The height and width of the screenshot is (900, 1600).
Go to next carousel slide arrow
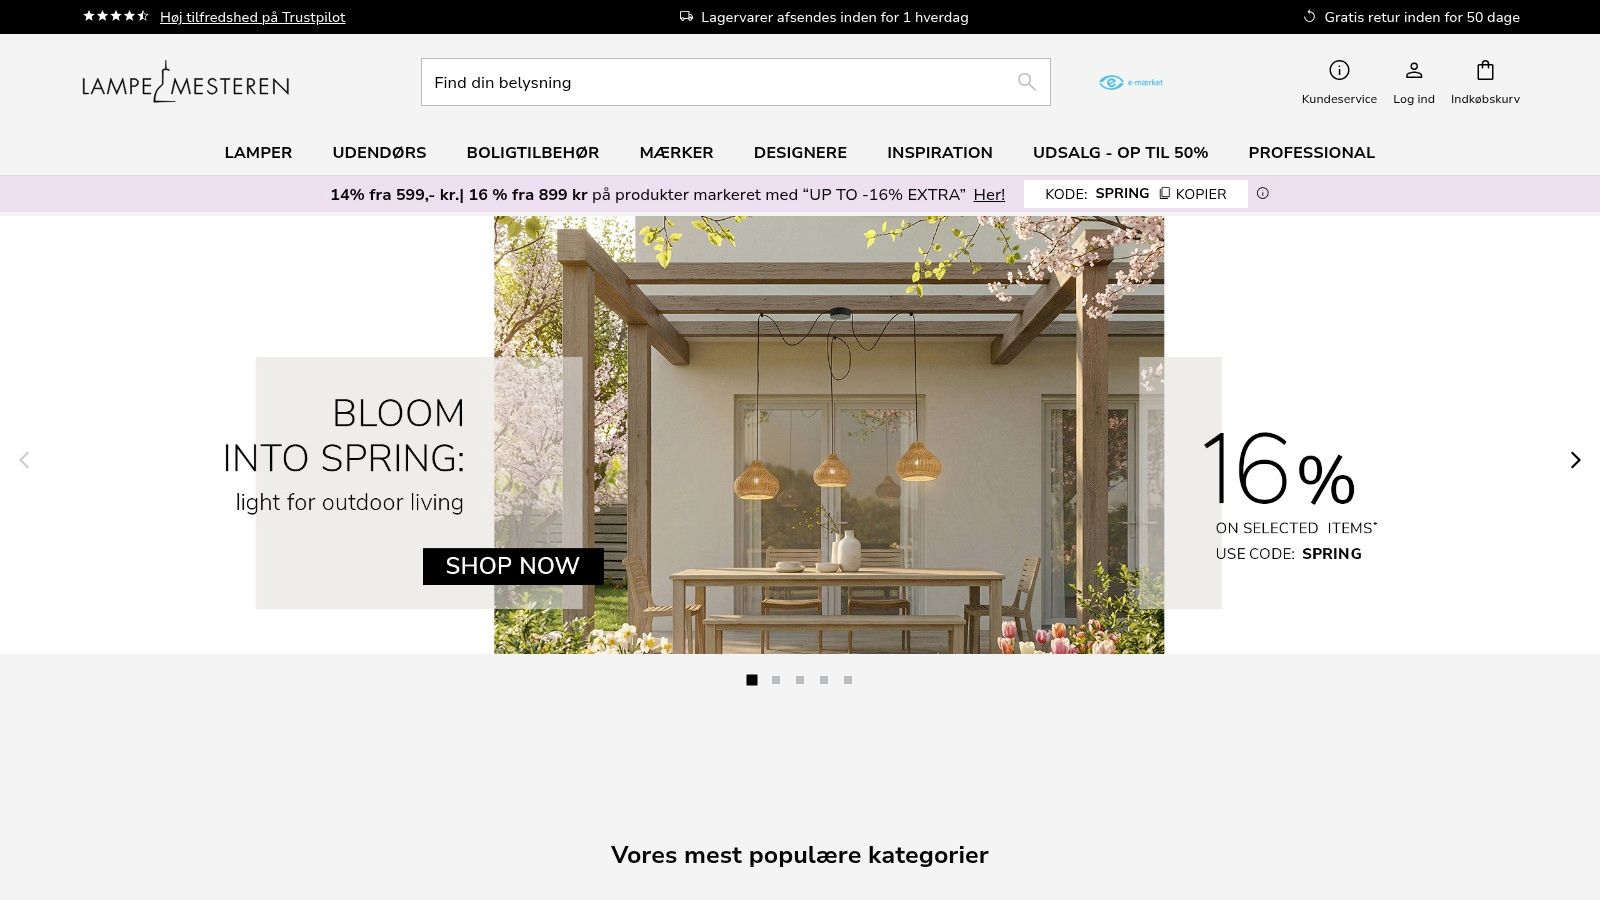[1575, 460]
